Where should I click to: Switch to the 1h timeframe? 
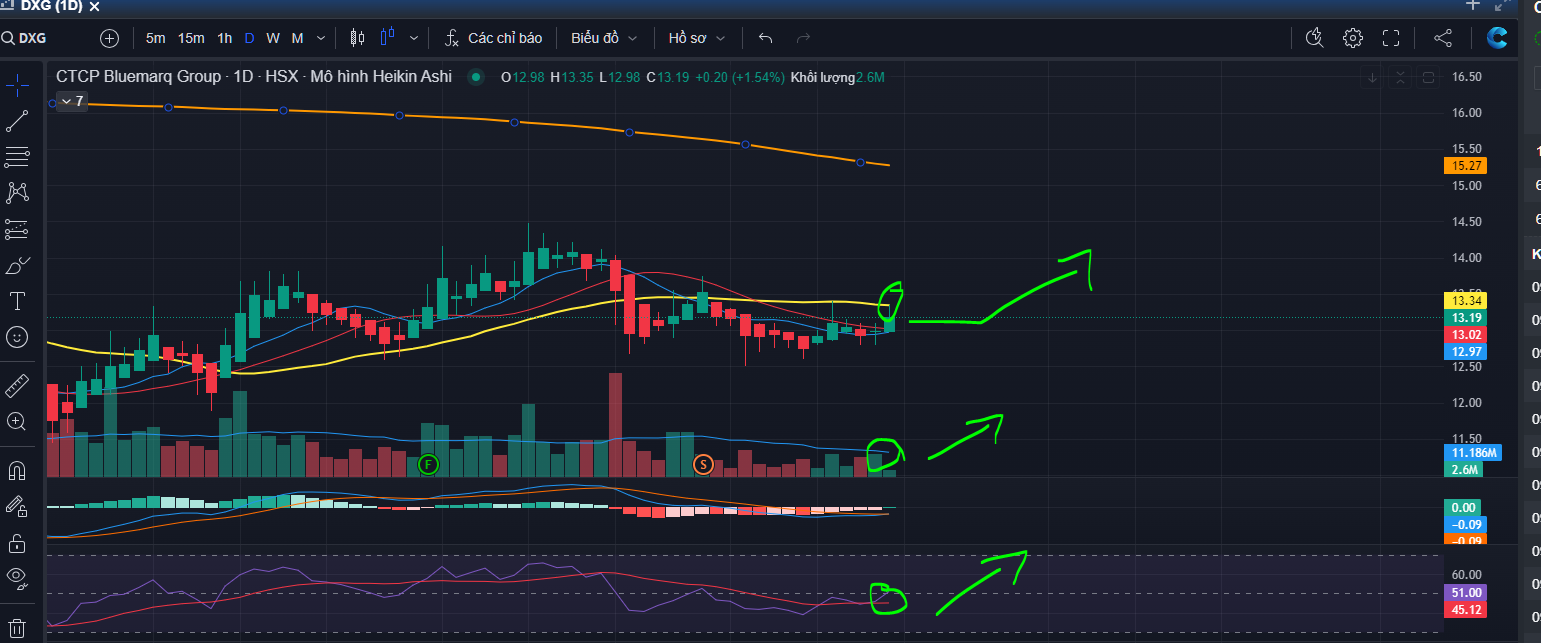click(x=225, y=38)
